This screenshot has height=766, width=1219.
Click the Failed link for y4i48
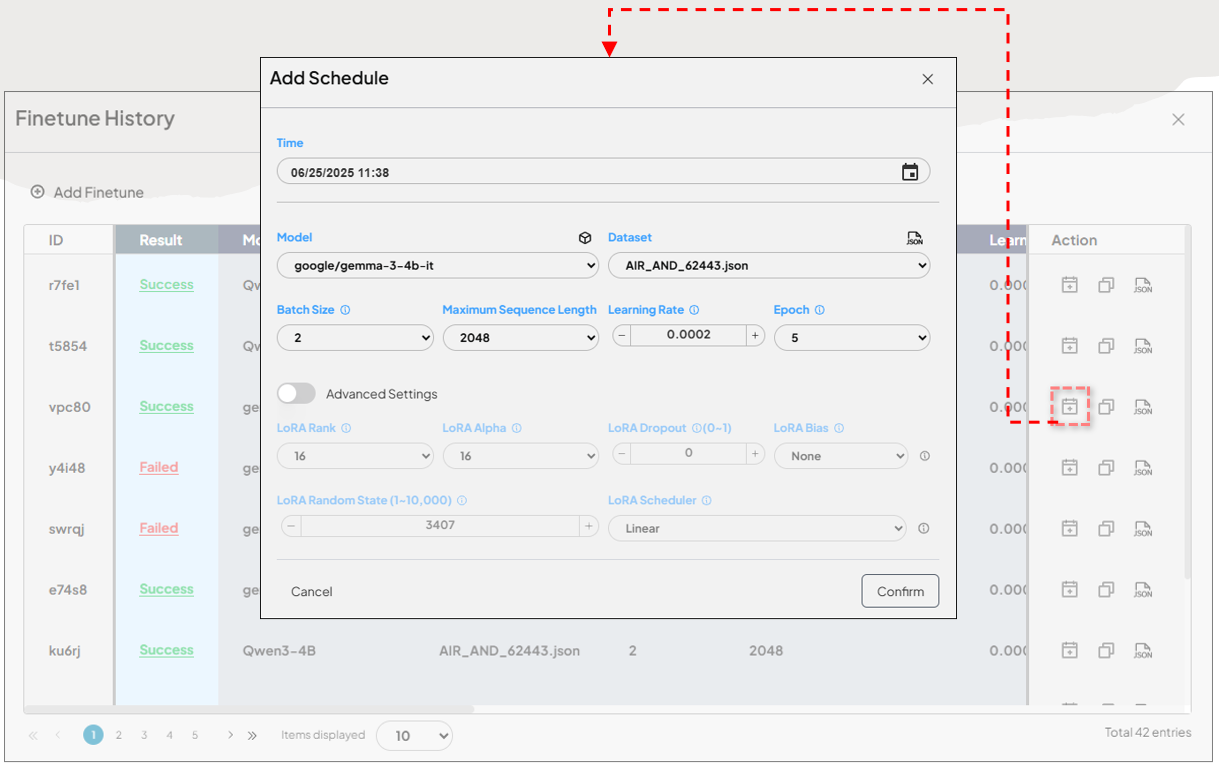tap(158, 467)
